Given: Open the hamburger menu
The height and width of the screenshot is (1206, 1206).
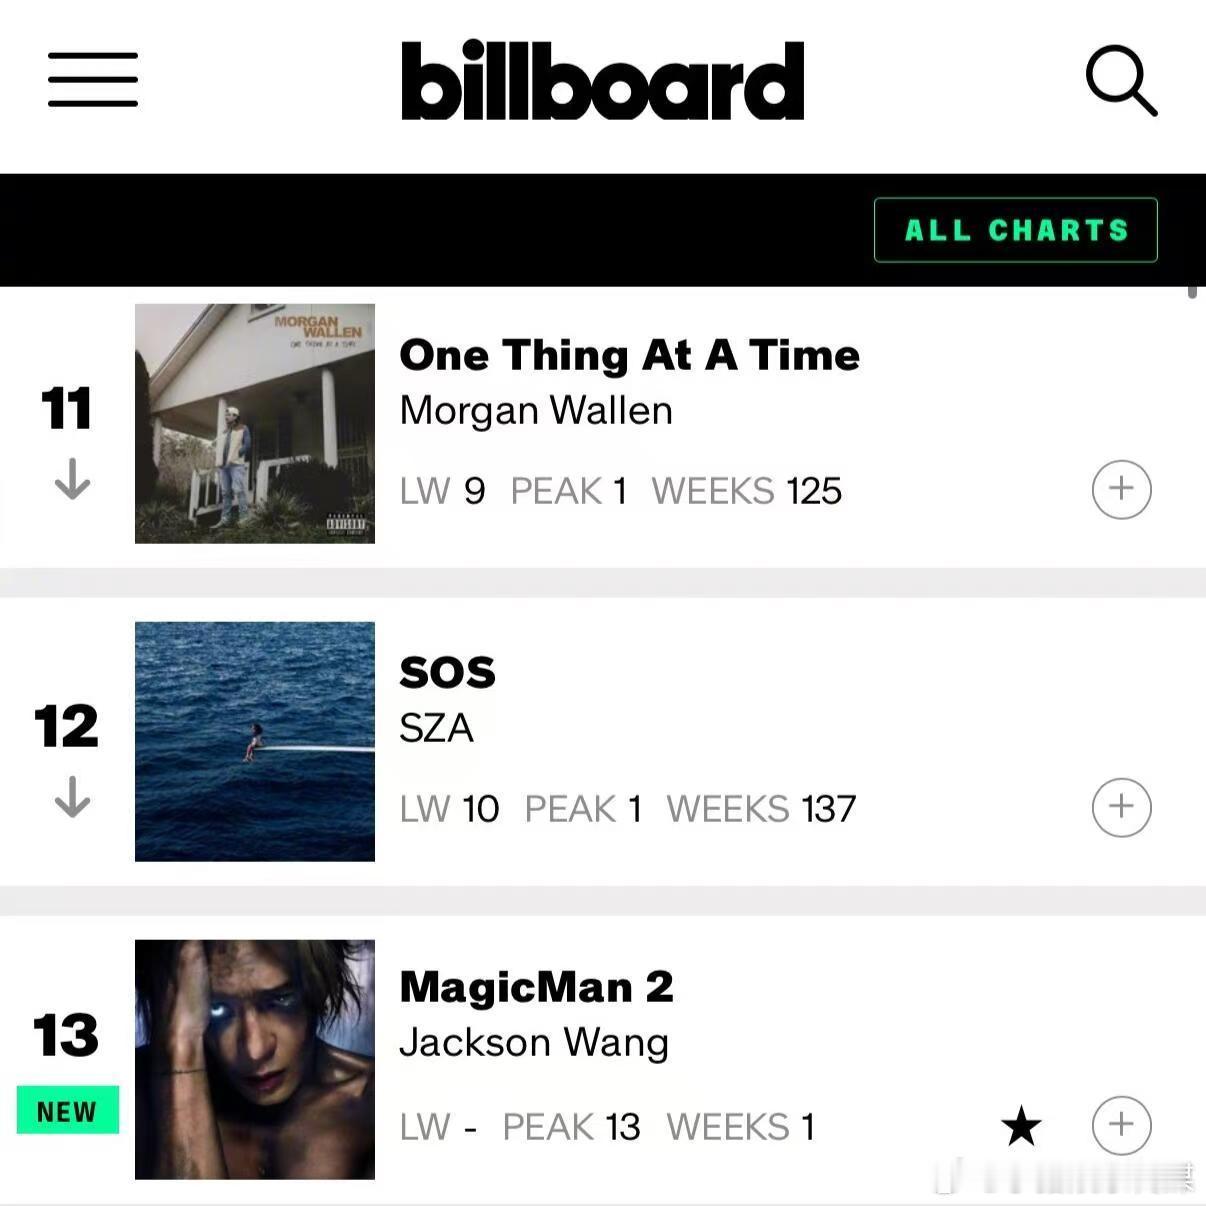Looking at the screenshot, I should click(92, 79).
